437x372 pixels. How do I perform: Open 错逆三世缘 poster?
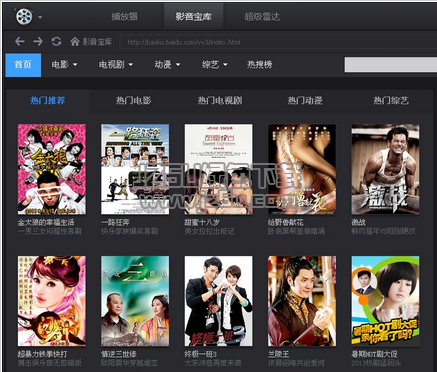point(135,301)
